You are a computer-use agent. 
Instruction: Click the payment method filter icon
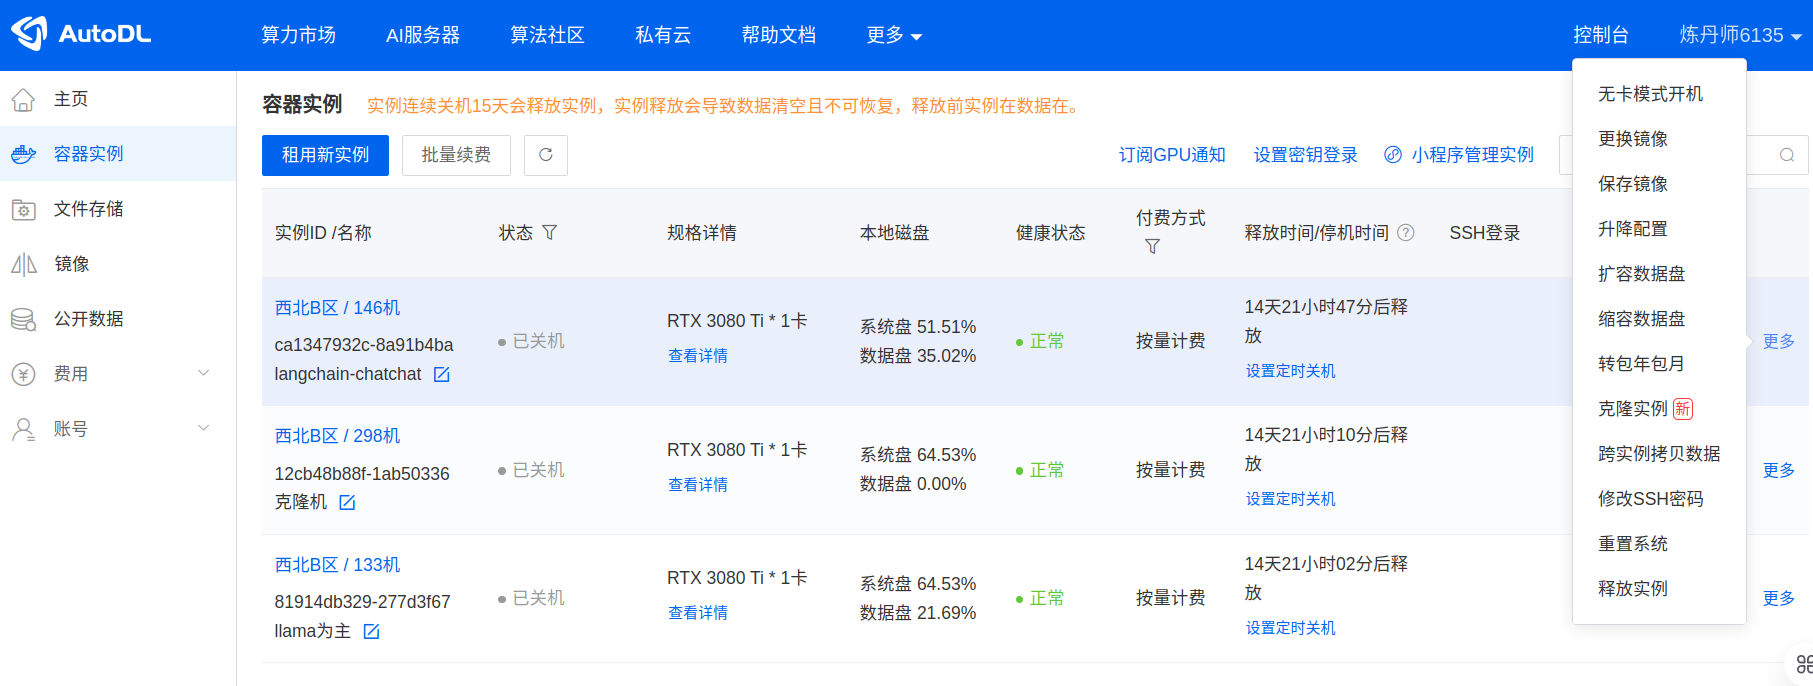[1152, 246]
